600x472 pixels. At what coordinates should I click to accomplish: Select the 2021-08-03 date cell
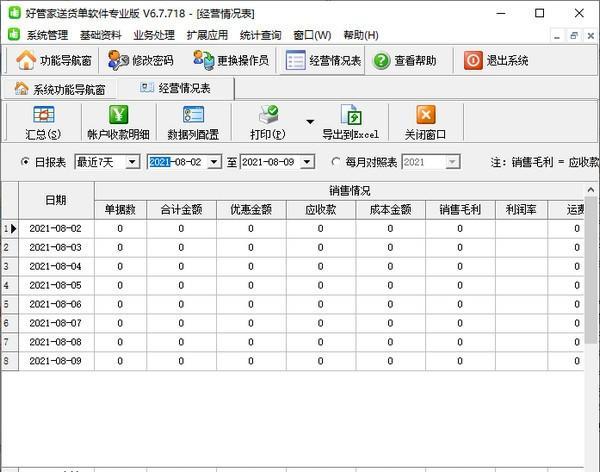click(56, 248)
